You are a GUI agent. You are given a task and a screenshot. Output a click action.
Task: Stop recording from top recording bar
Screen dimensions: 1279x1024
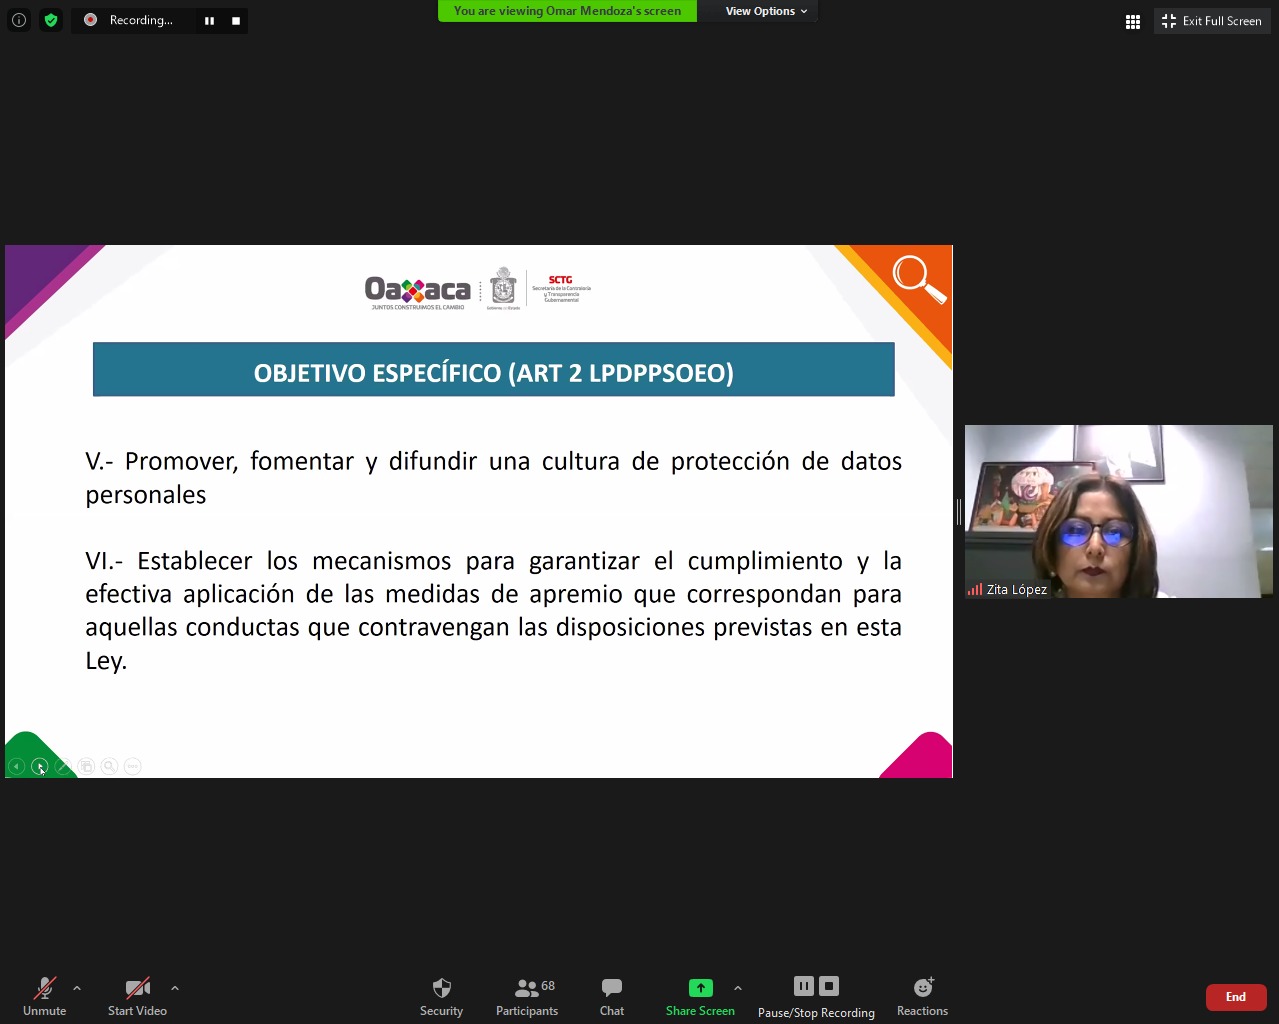point(236,20)
